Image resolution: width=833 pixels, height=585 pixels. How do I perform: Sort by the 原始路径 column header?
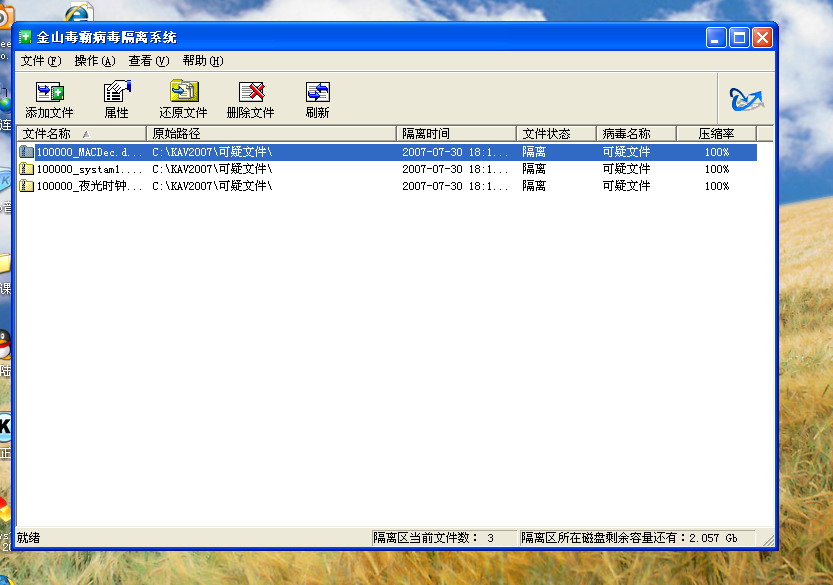tap(271, 133)
